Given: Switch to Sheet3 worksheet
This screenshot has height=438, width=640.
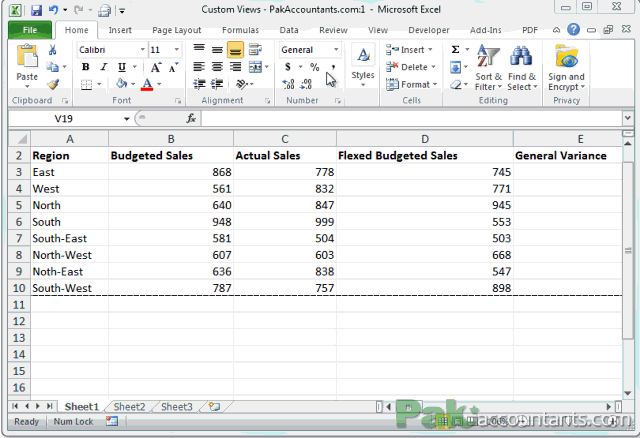Looking at the screenshot, I should (176, 407).
